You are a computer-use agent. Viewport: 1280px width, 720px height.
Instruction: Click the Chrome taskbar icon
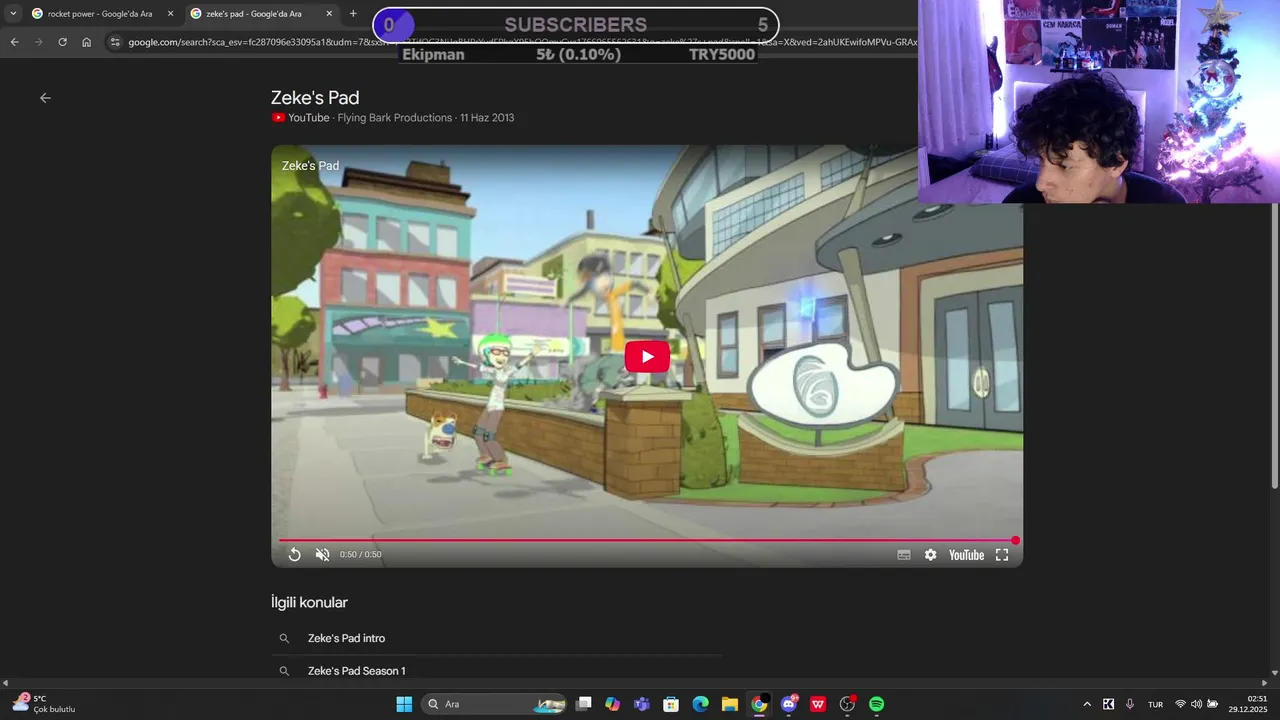pyautogui.click(x=759, y=704)
